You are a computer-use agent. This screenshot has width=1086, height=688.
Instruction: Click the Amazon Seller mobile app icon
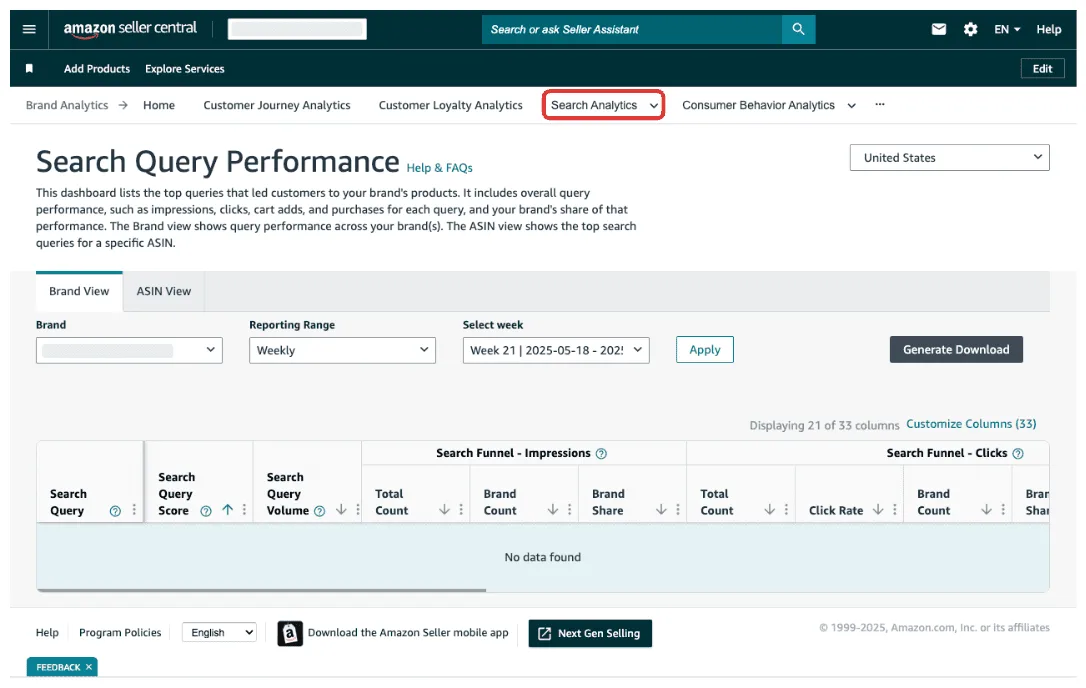(x=290, y=633)
